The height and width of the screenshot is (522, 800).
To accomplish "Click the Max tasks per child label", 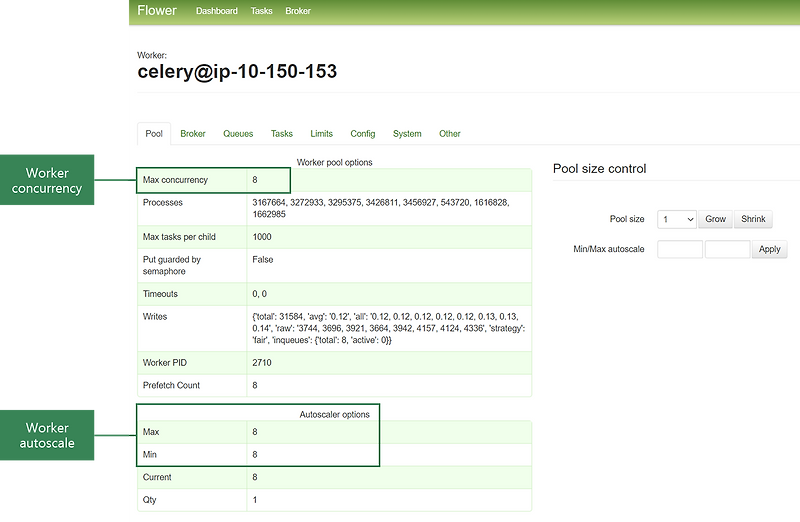I will [x=179, y=237].
